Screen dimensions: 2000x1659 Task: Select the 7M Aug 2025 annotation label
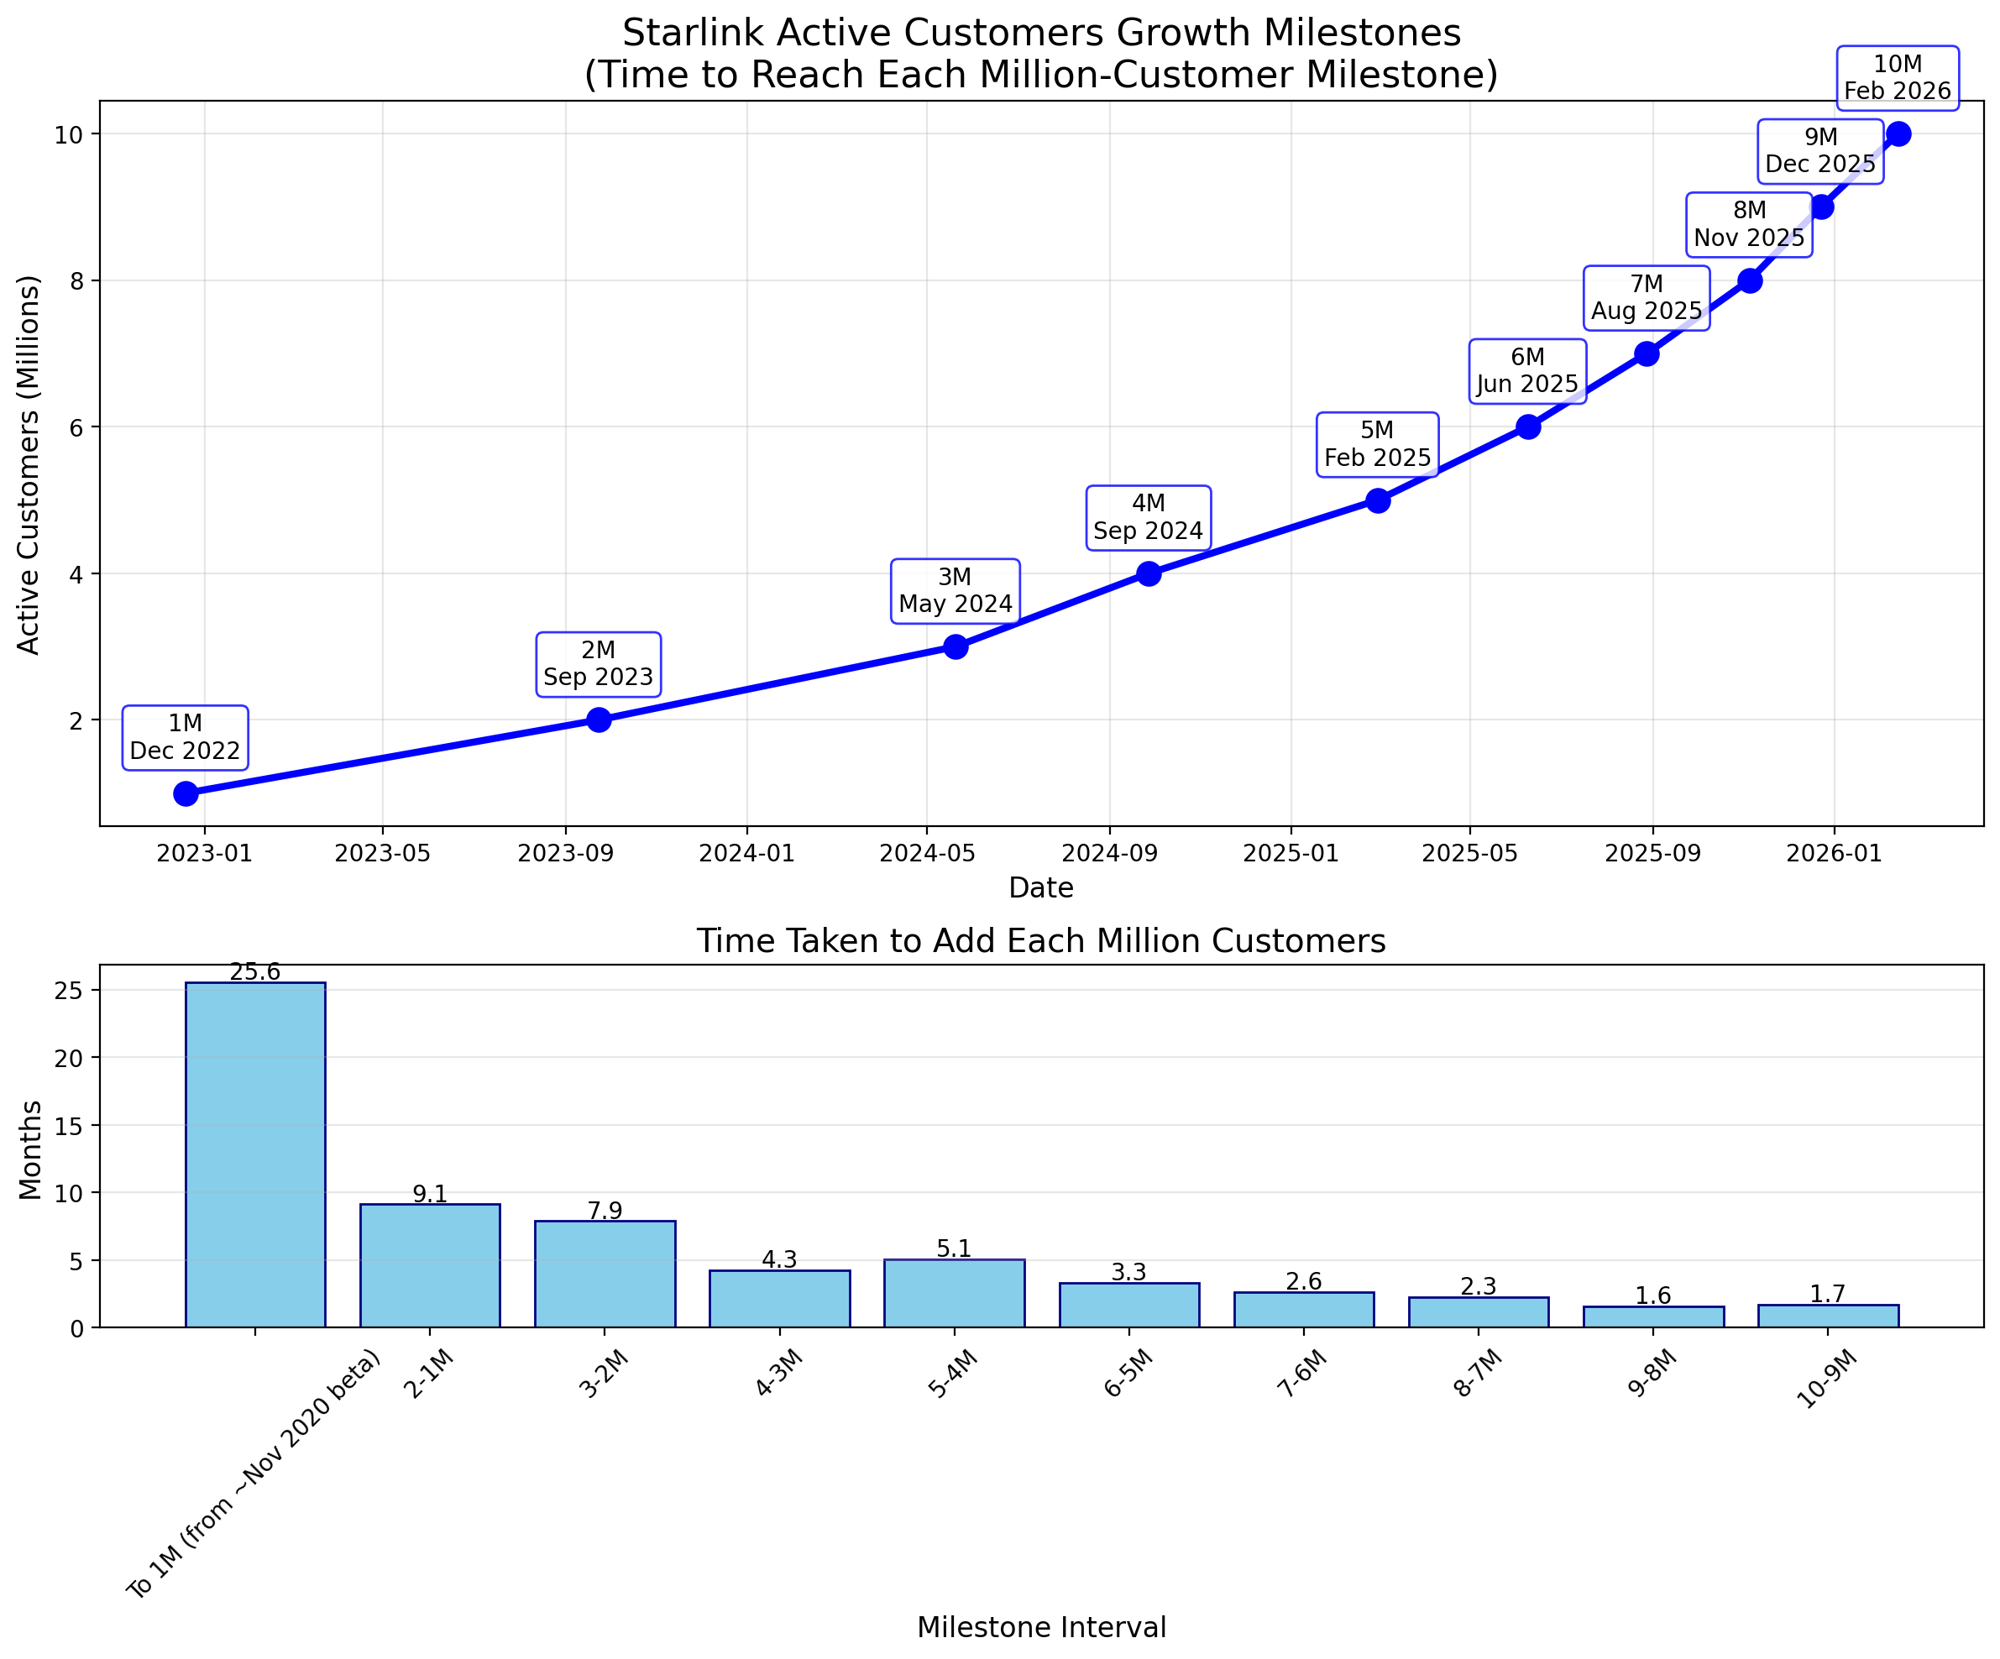1646,298
